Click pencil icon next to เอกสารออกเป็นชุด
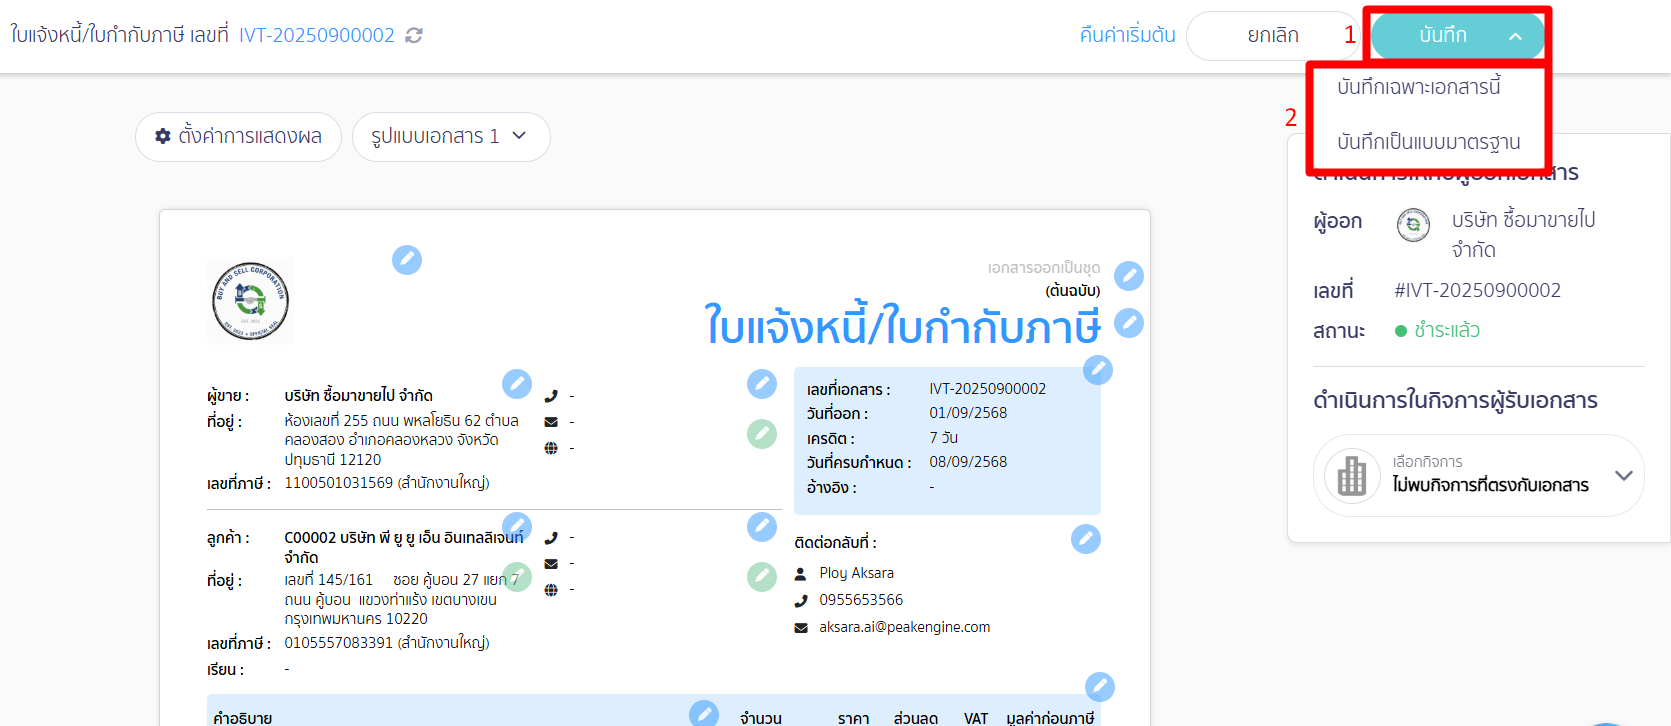The image size is (1671, 726). pos(1129,276)
